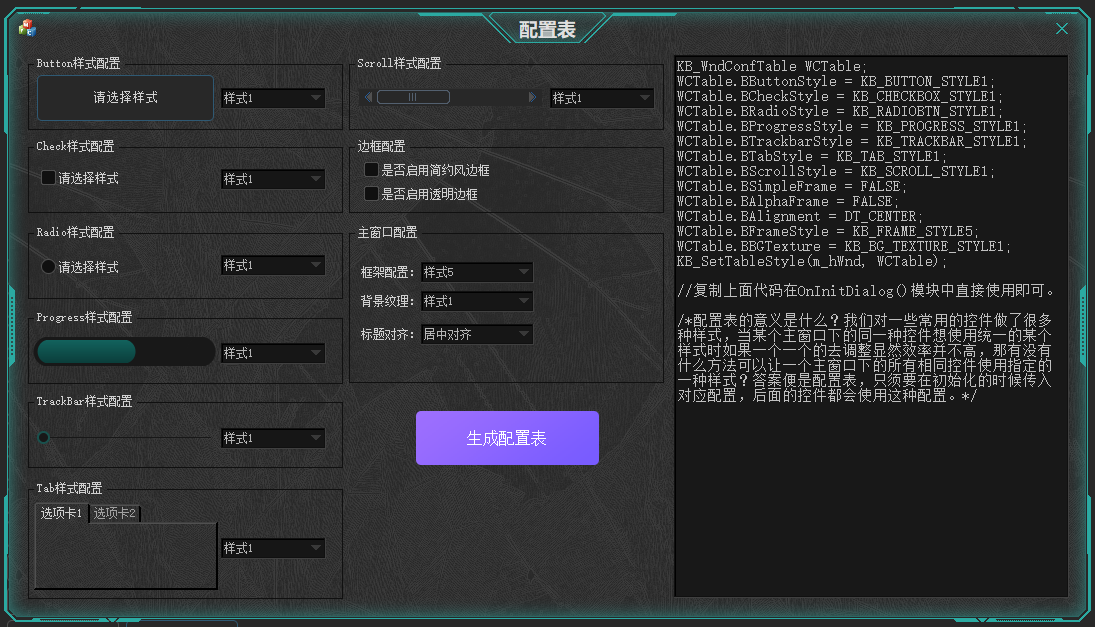Click the WCTable.BAlignment = DT_CENTER line
This screenshot has height=627, width=1095.
point(800,216)
